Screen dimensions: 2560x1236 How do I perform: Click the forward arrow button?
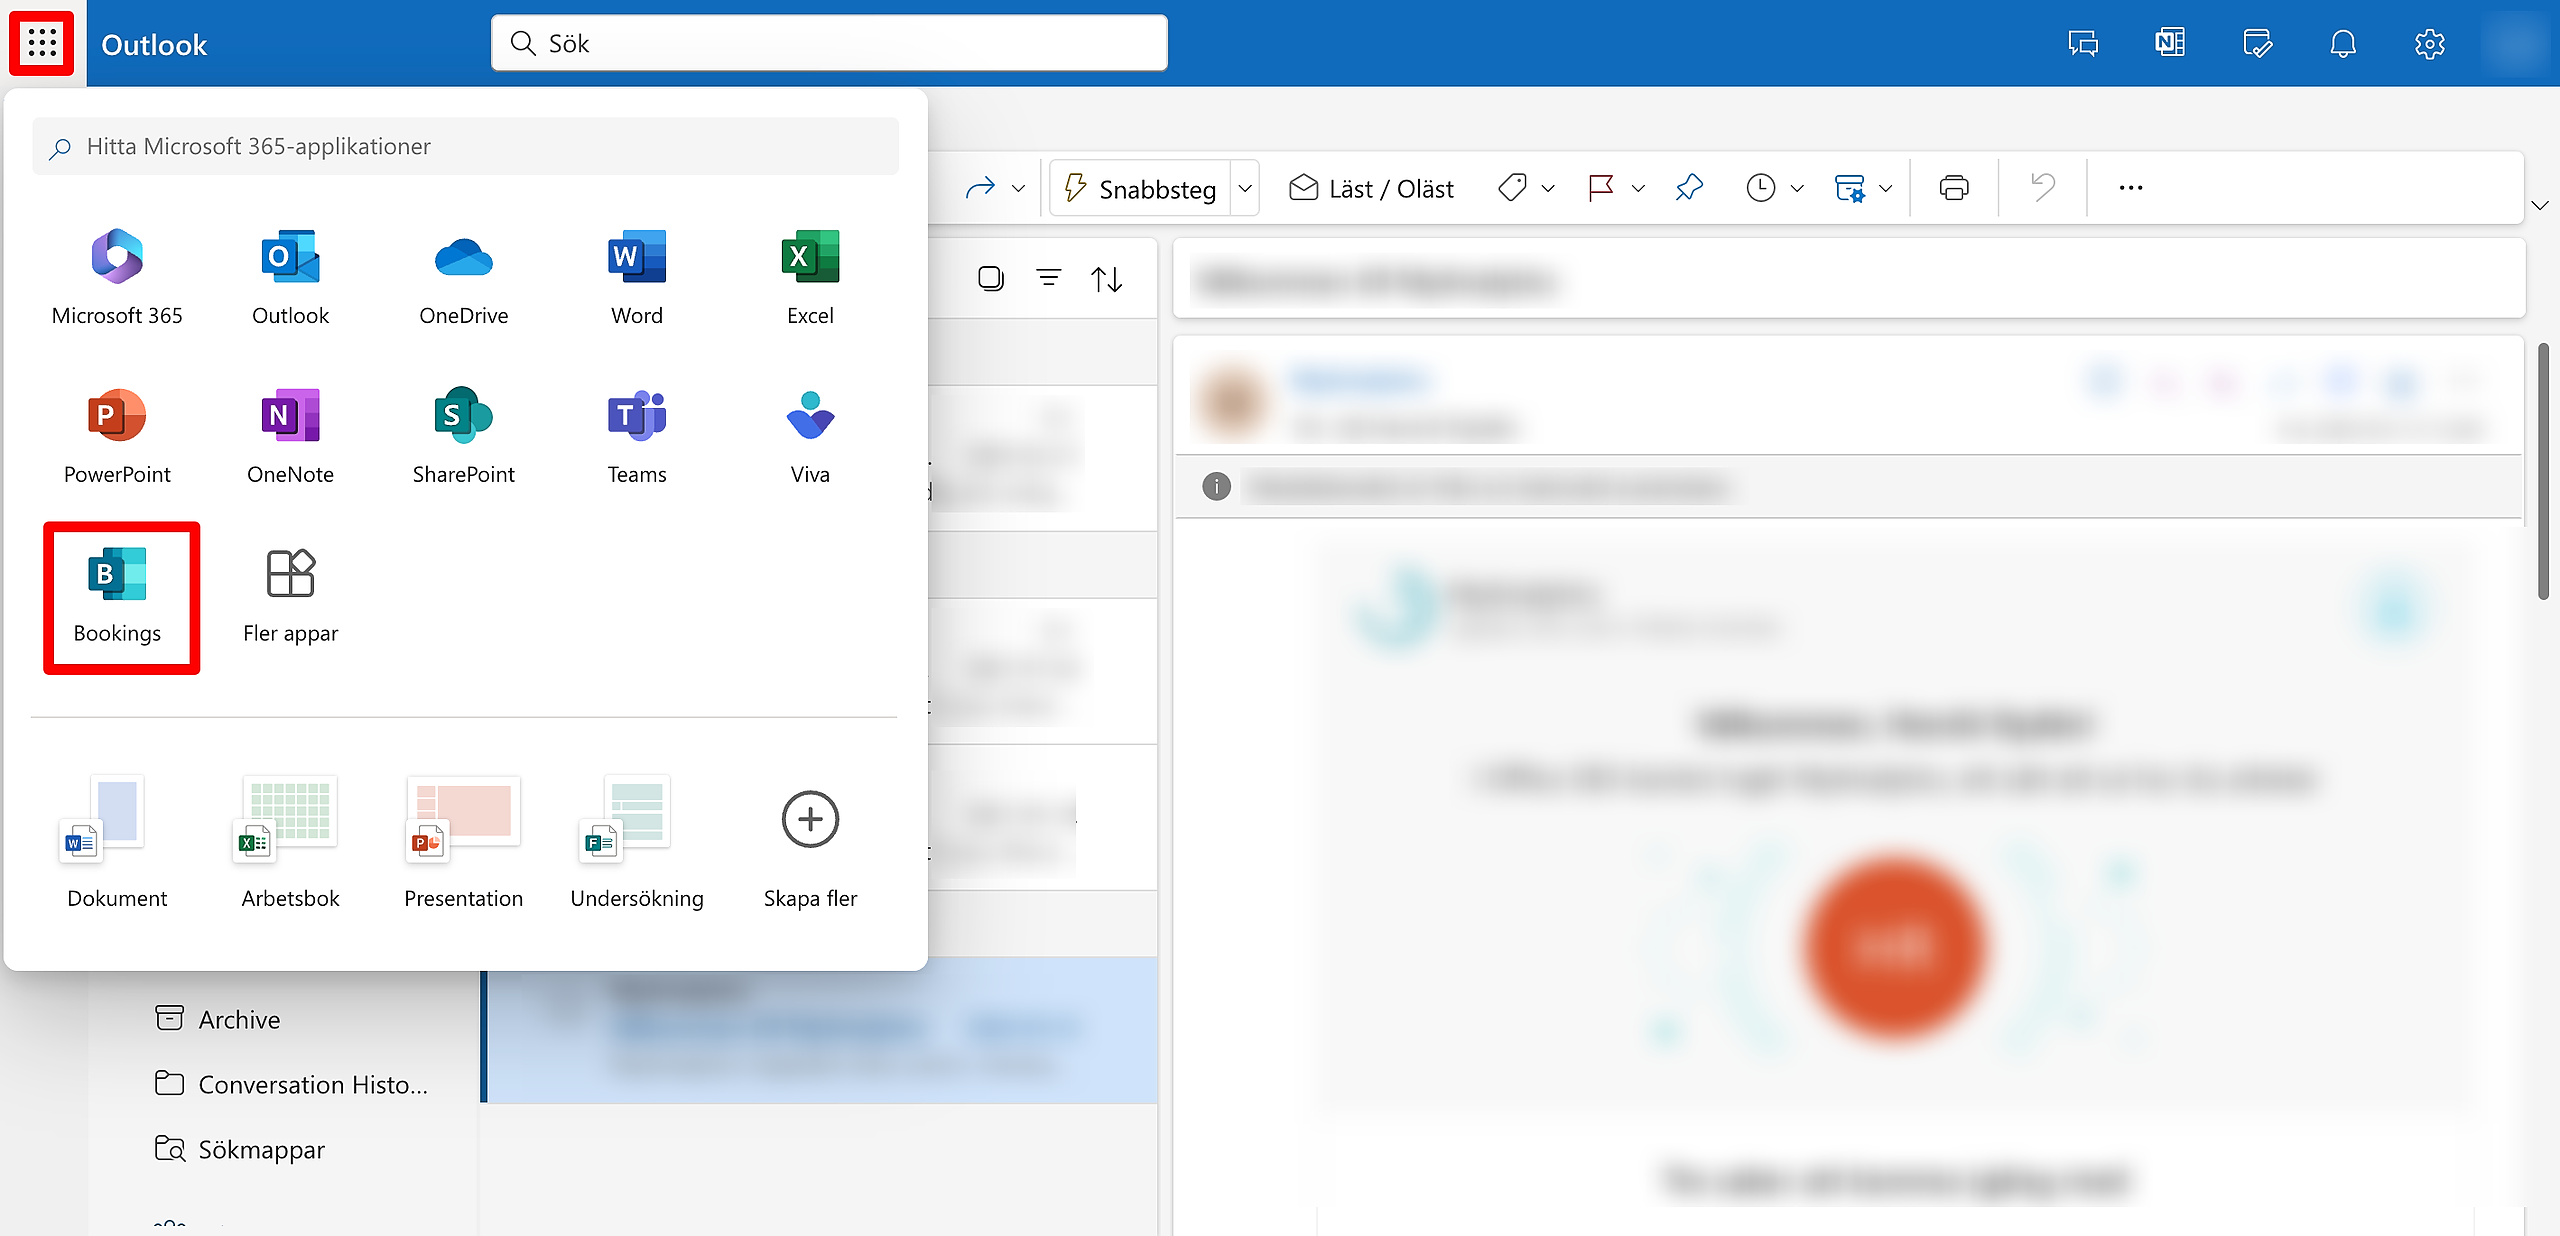pyautogui.click(x=980, y=187)
